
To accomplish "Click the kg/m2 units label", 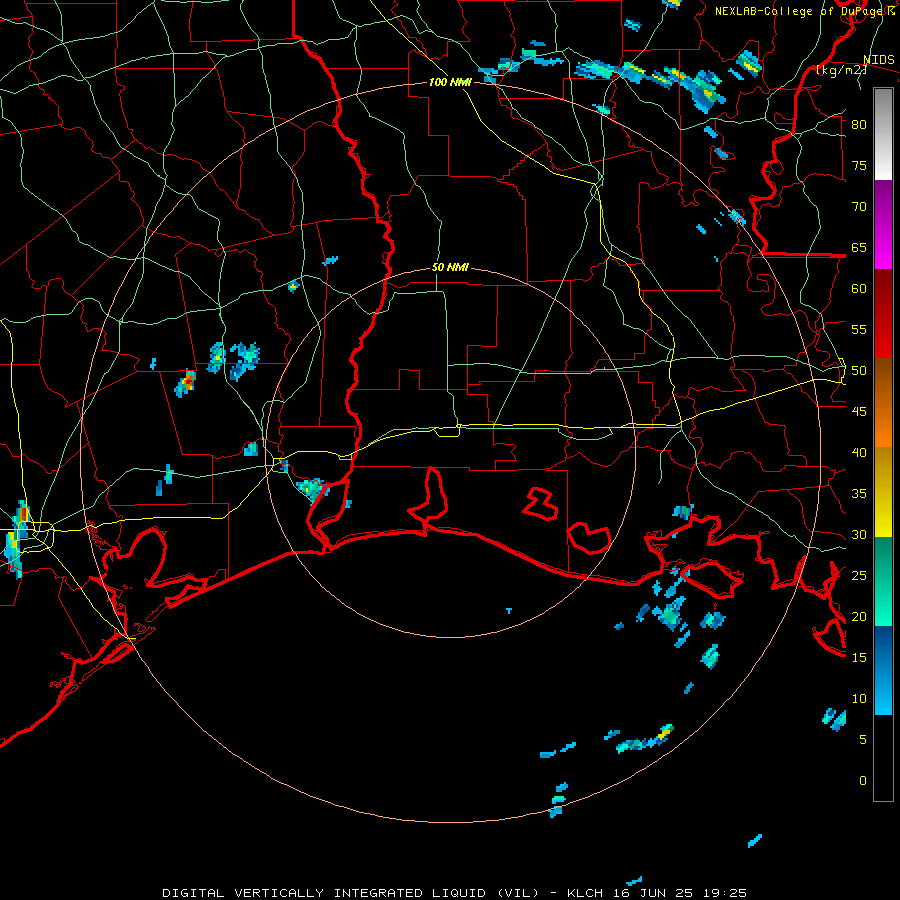I will pos(840,70).
